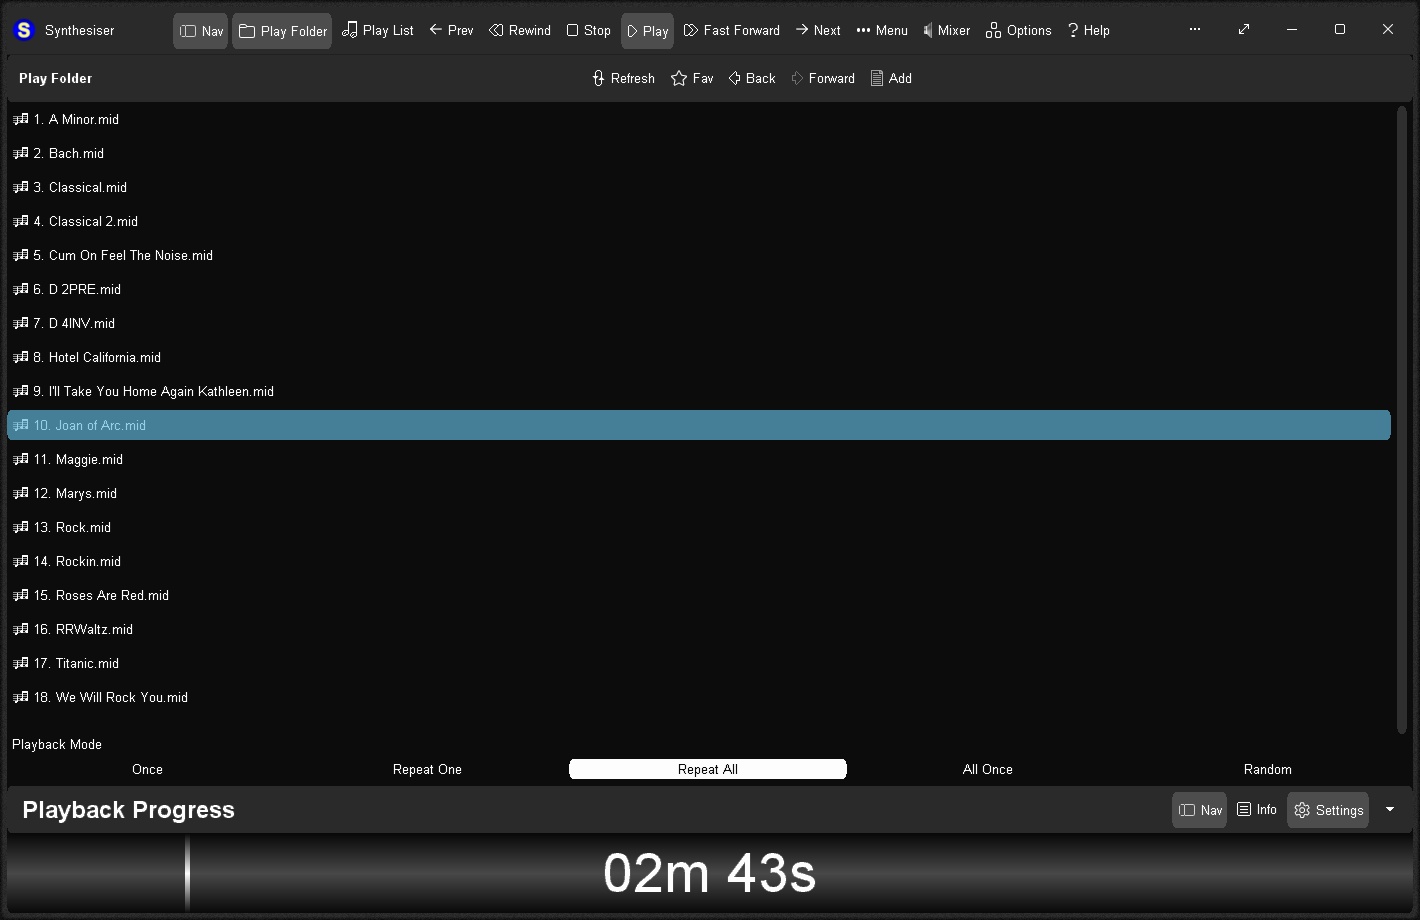
Task: Choose the Once playback mode
Action: (x=147, y=769)
